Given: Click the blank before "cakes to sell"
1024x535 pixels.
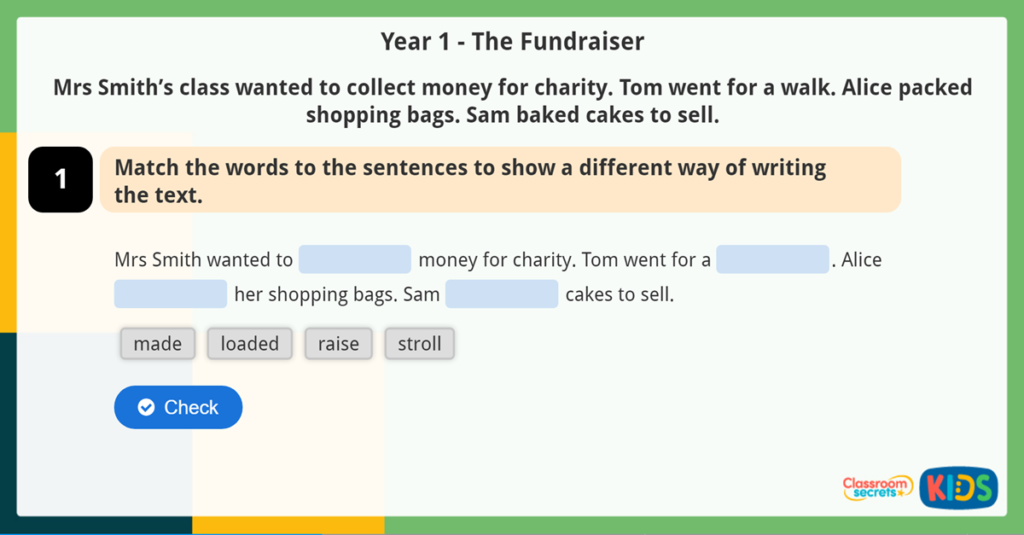Looking at the screenshot, I should pos(501,295).
